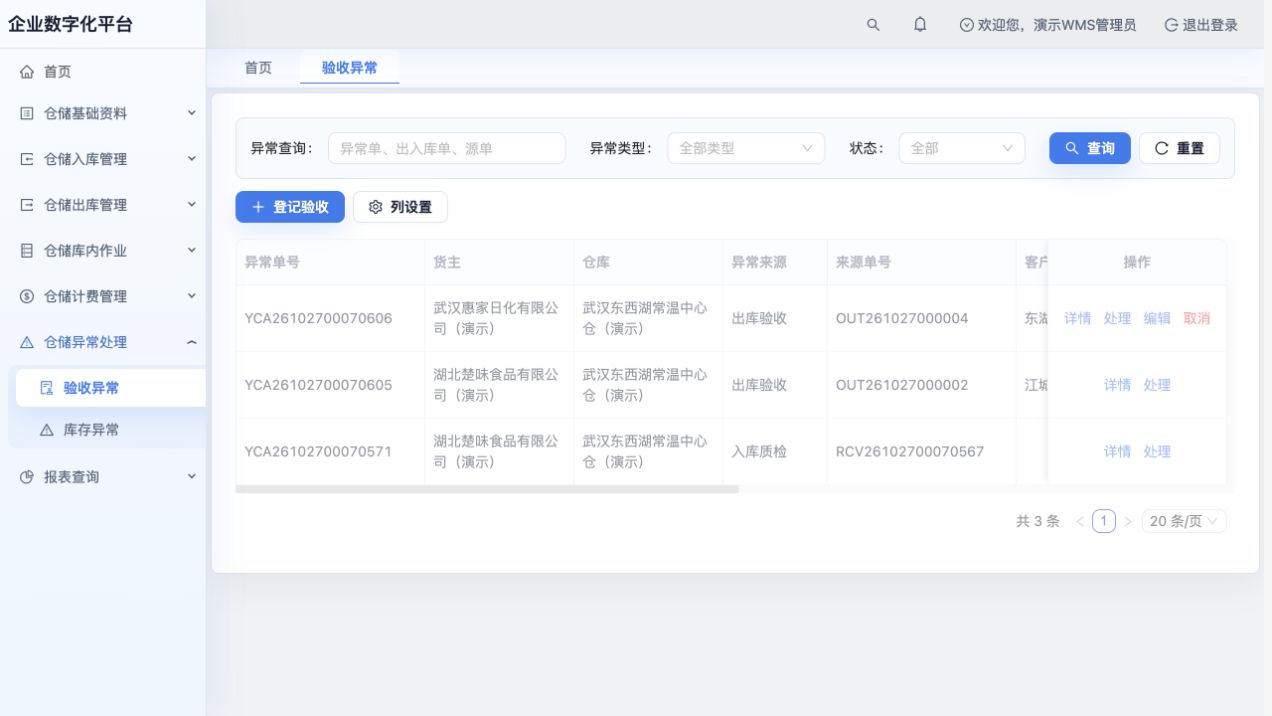Click the 异常查询 input field
The height and width of the screenshot is (716, 1272).
447,148
